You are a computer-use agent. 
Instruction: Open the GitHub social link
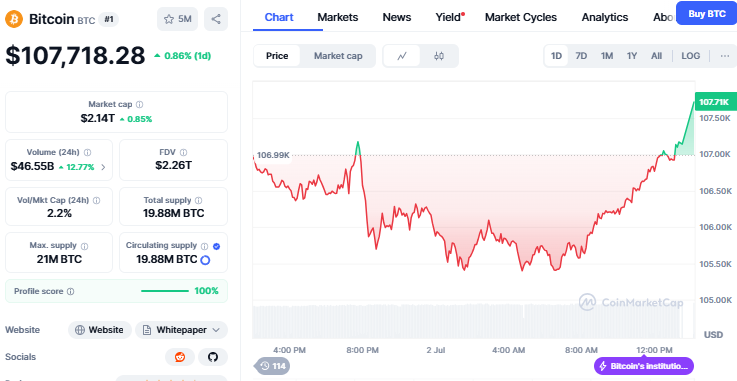213,357
